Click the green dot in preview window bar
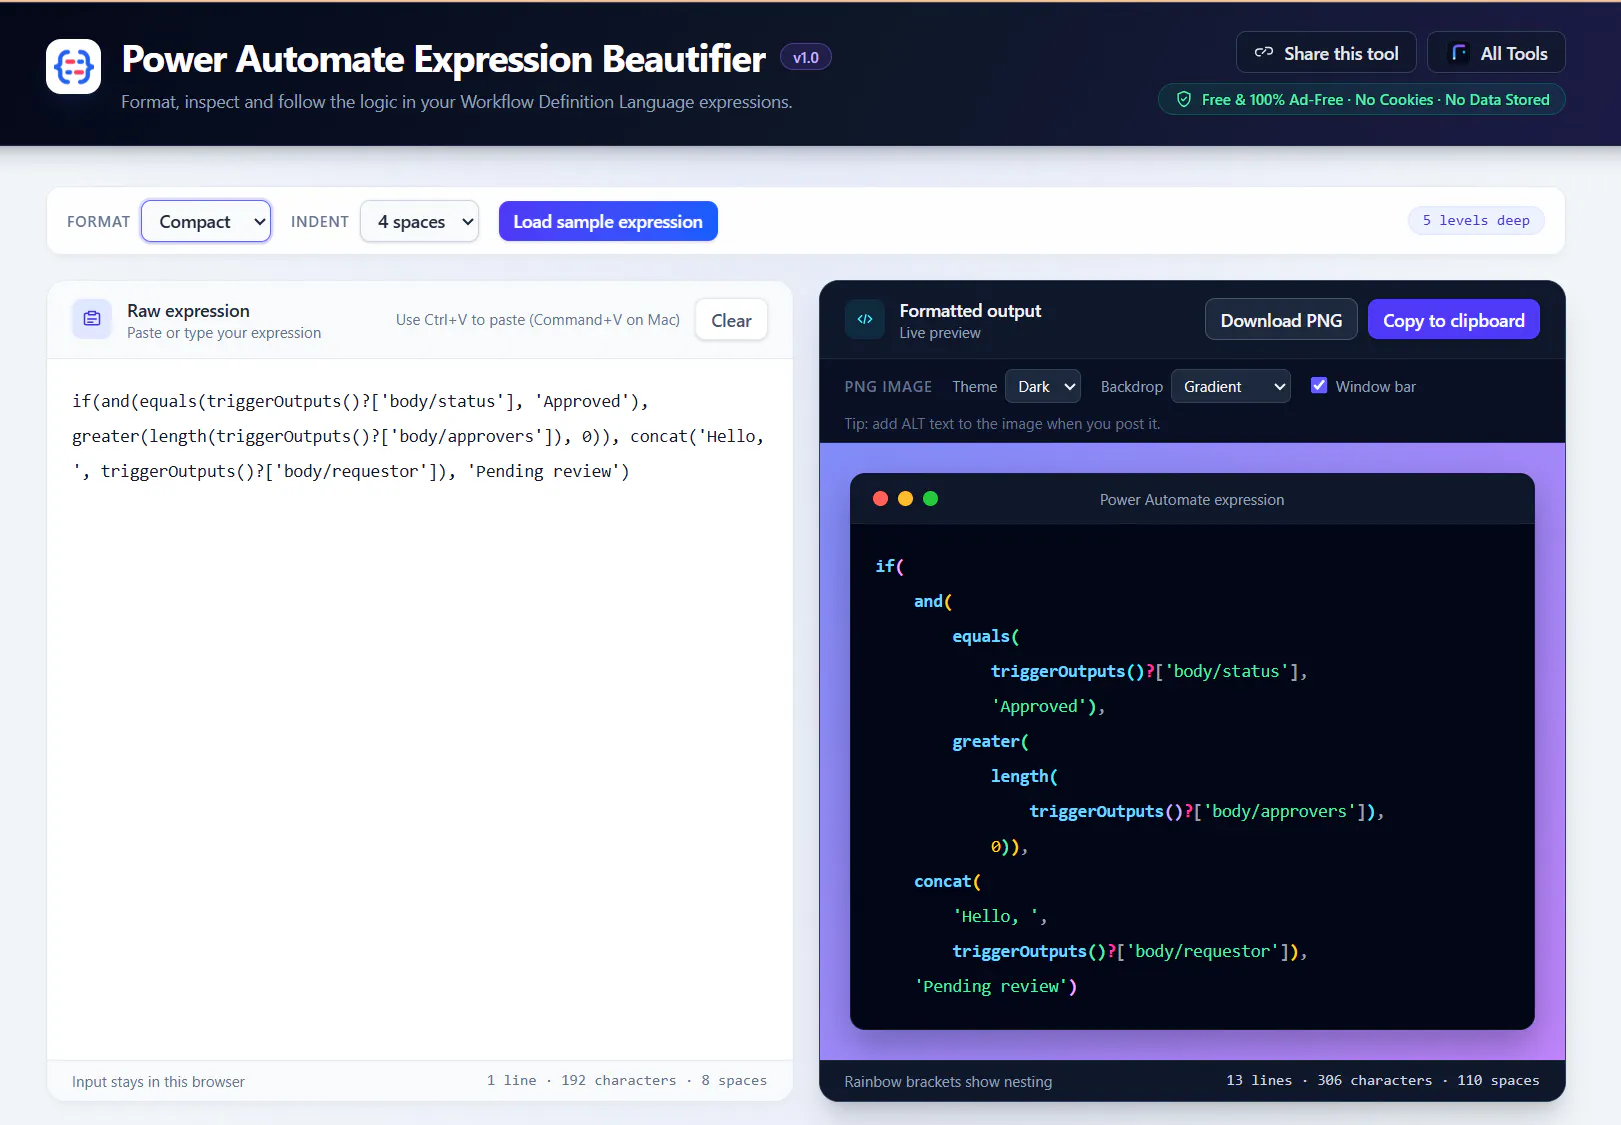This screenshot has width=1621, height=1125. point(930,499)
